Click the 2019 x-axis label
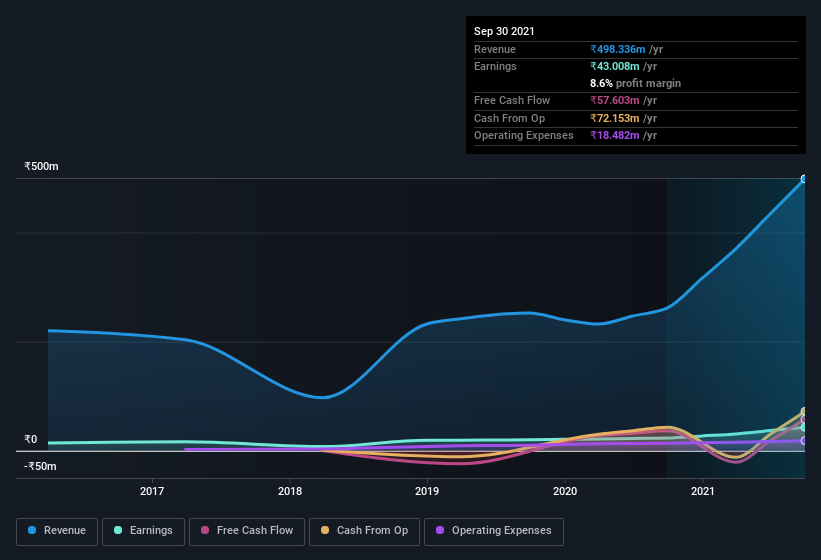Screen dimensions: 821x560 pyautogui.click(x=427, y=491)
